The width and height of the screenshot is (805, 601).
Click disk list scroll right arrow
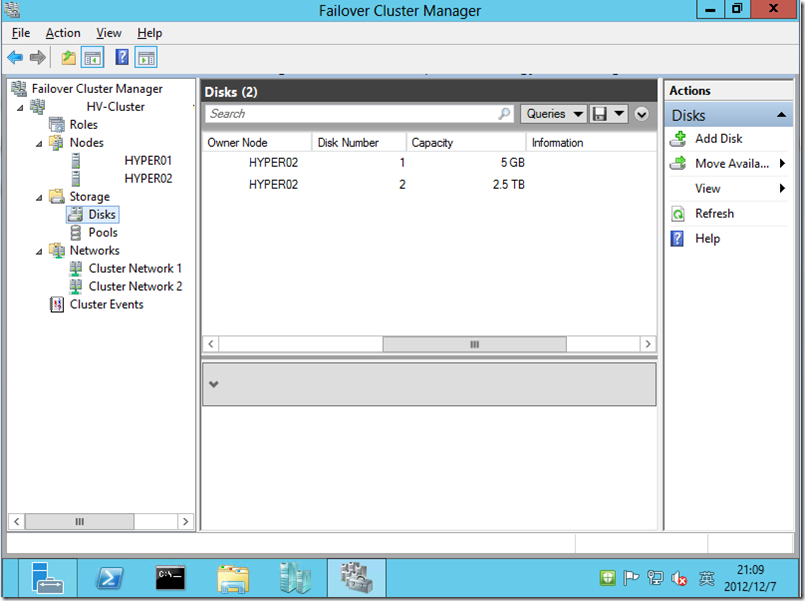coord(648,344)
